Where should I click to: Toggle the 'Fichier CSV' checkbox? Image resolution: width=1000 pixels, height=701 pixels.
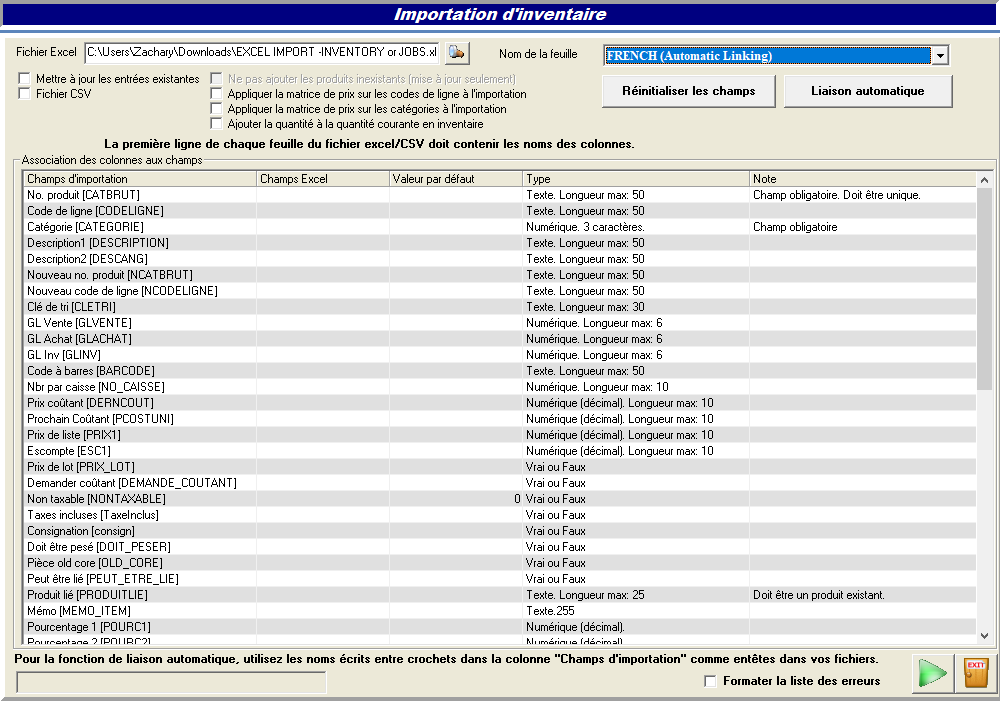point(24,94)
